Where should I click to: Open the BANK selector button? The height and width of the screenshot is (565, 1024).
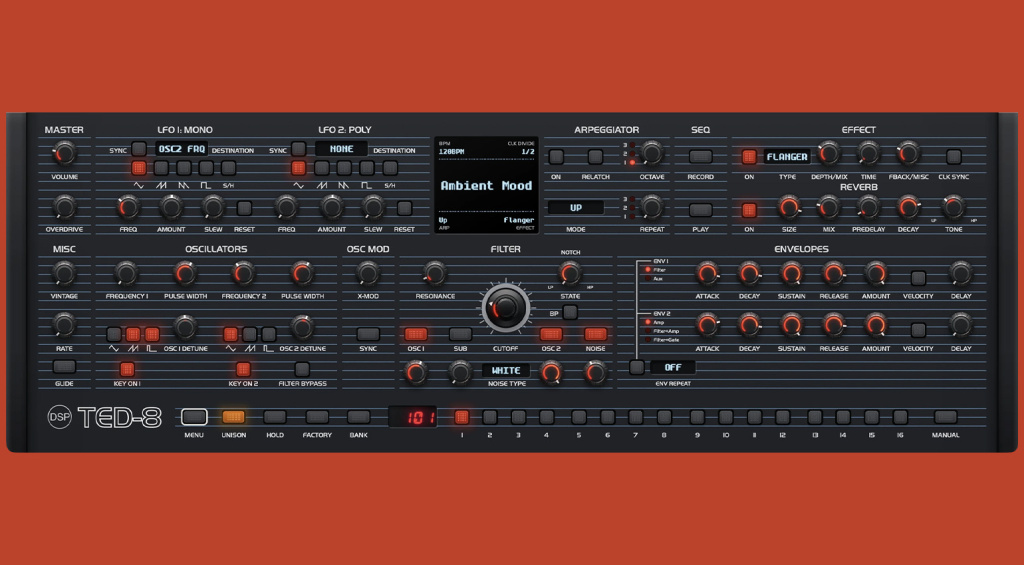coord(358,417)
